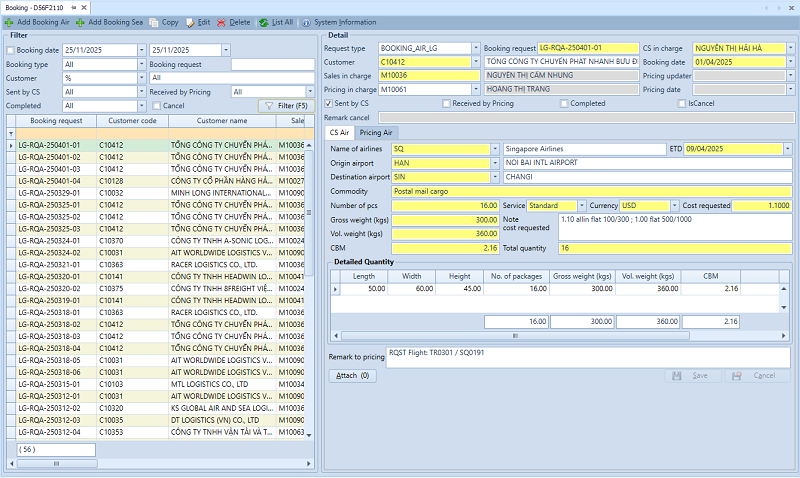The height and width of the screenshot is (478, 800).
Task: Refresh with the List All icon
Action: tap(264, 21)
